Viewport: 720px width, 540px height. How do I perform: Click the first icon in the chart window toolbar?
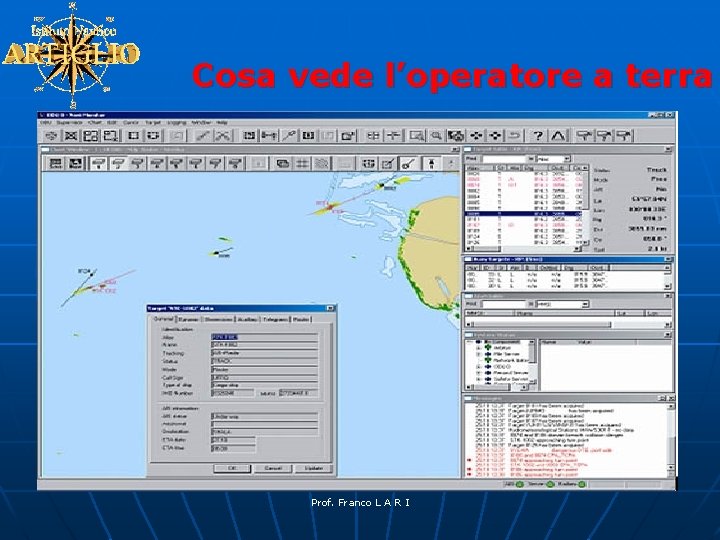(x=56, y=163)
